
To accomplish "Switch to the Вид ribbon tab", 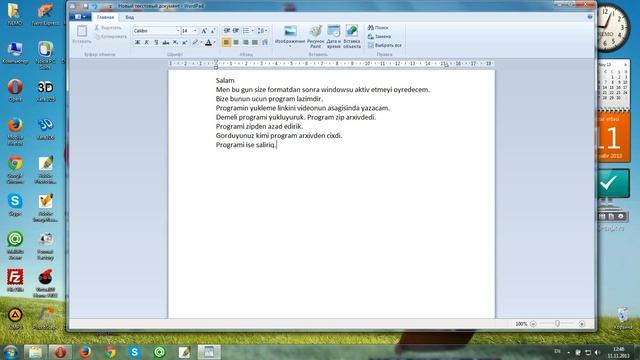I will click(x=129, y=17).
